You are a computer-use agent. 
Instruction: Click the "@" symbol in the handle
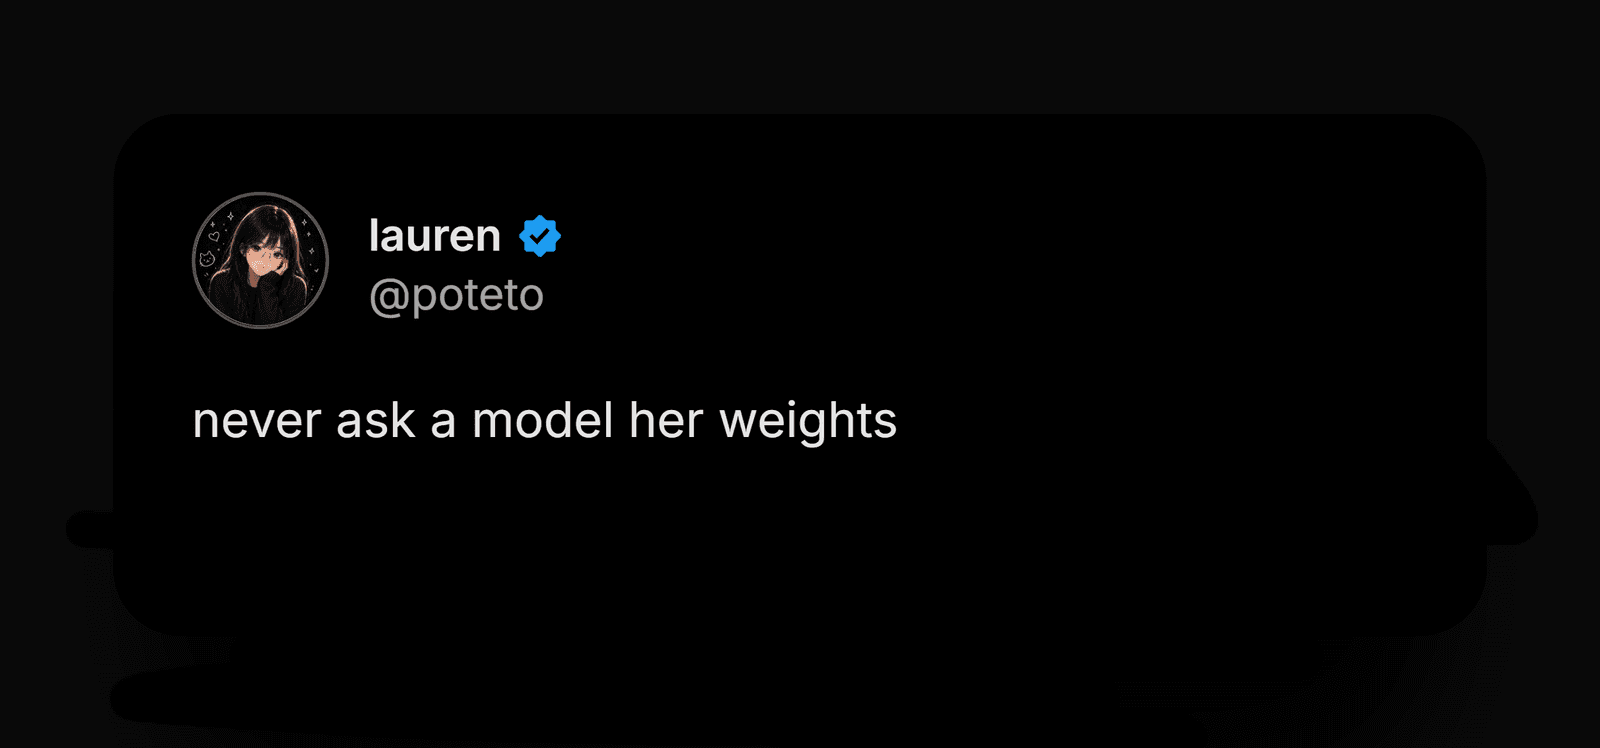tap(389, 298)
